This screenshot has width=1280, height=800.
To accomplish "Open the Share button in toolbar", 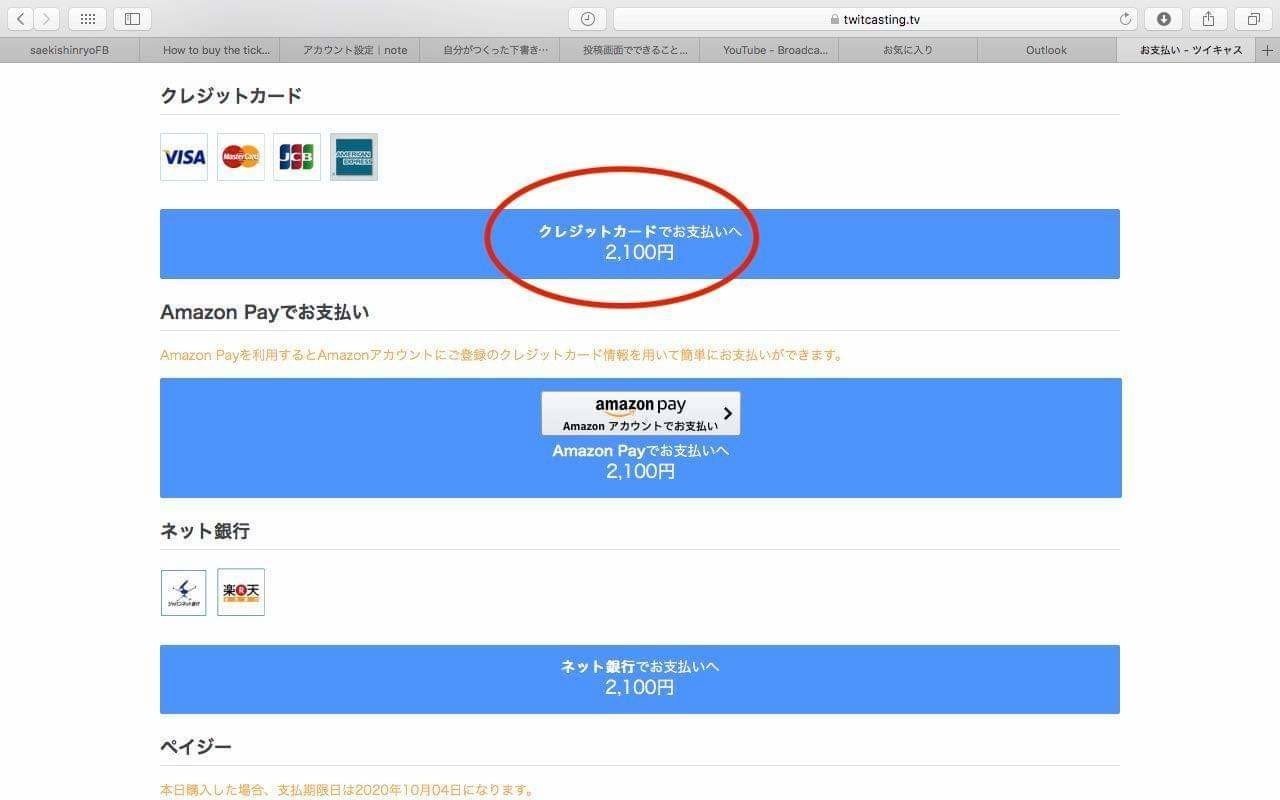I will (x=1208, y=19).
